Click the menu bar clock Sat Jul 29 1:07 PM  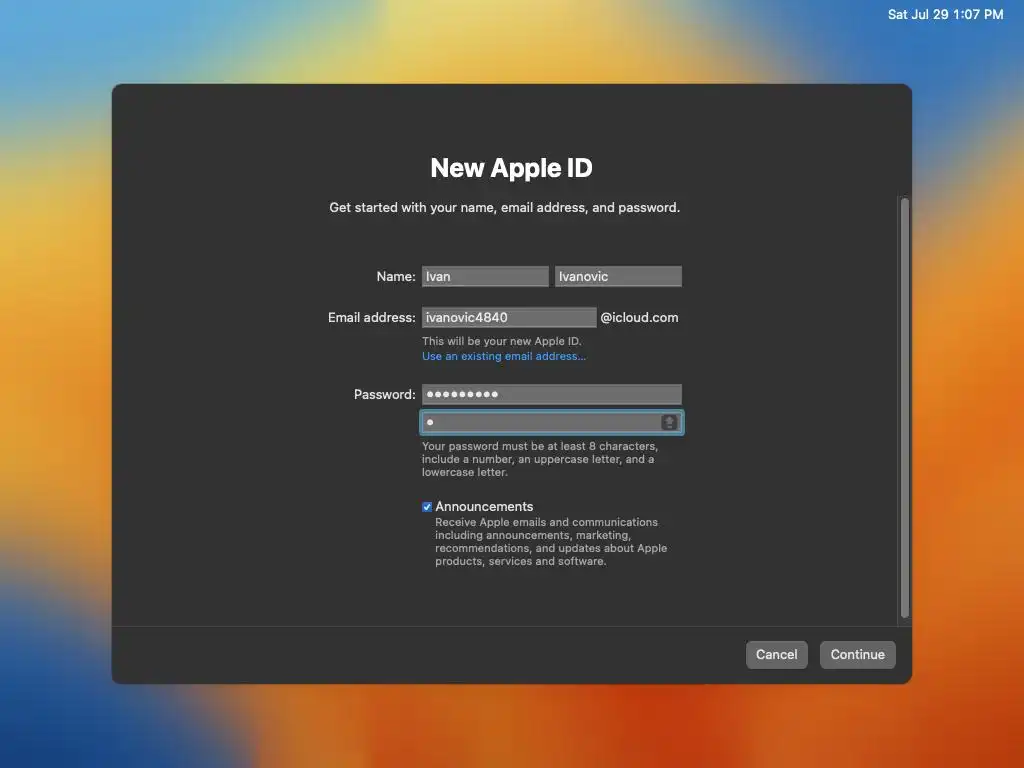pos(945,14)
